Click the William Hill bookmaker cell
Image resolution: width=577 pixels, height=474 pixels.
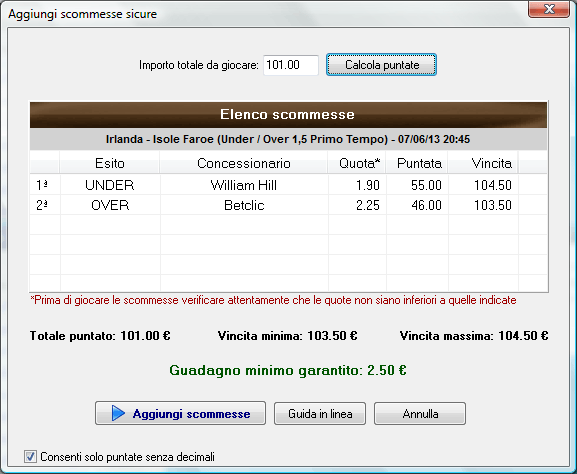coord(244,185)
